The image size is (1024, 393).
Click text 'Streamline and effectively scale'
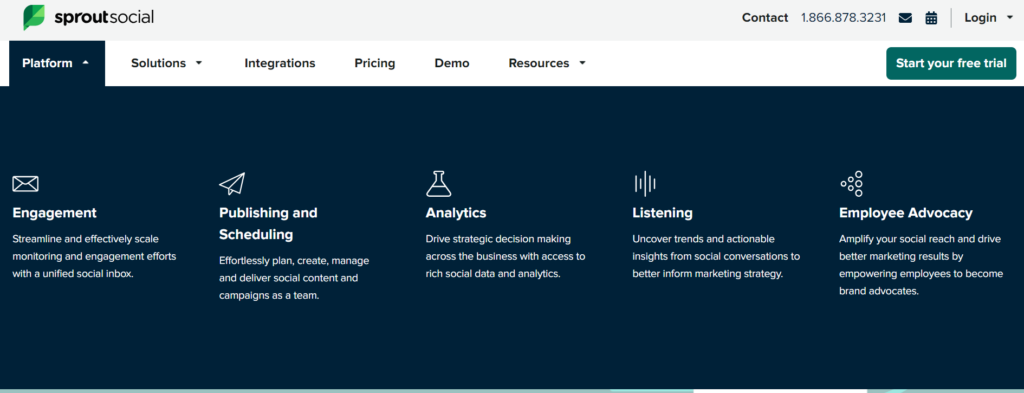click(x=86, y=239)
